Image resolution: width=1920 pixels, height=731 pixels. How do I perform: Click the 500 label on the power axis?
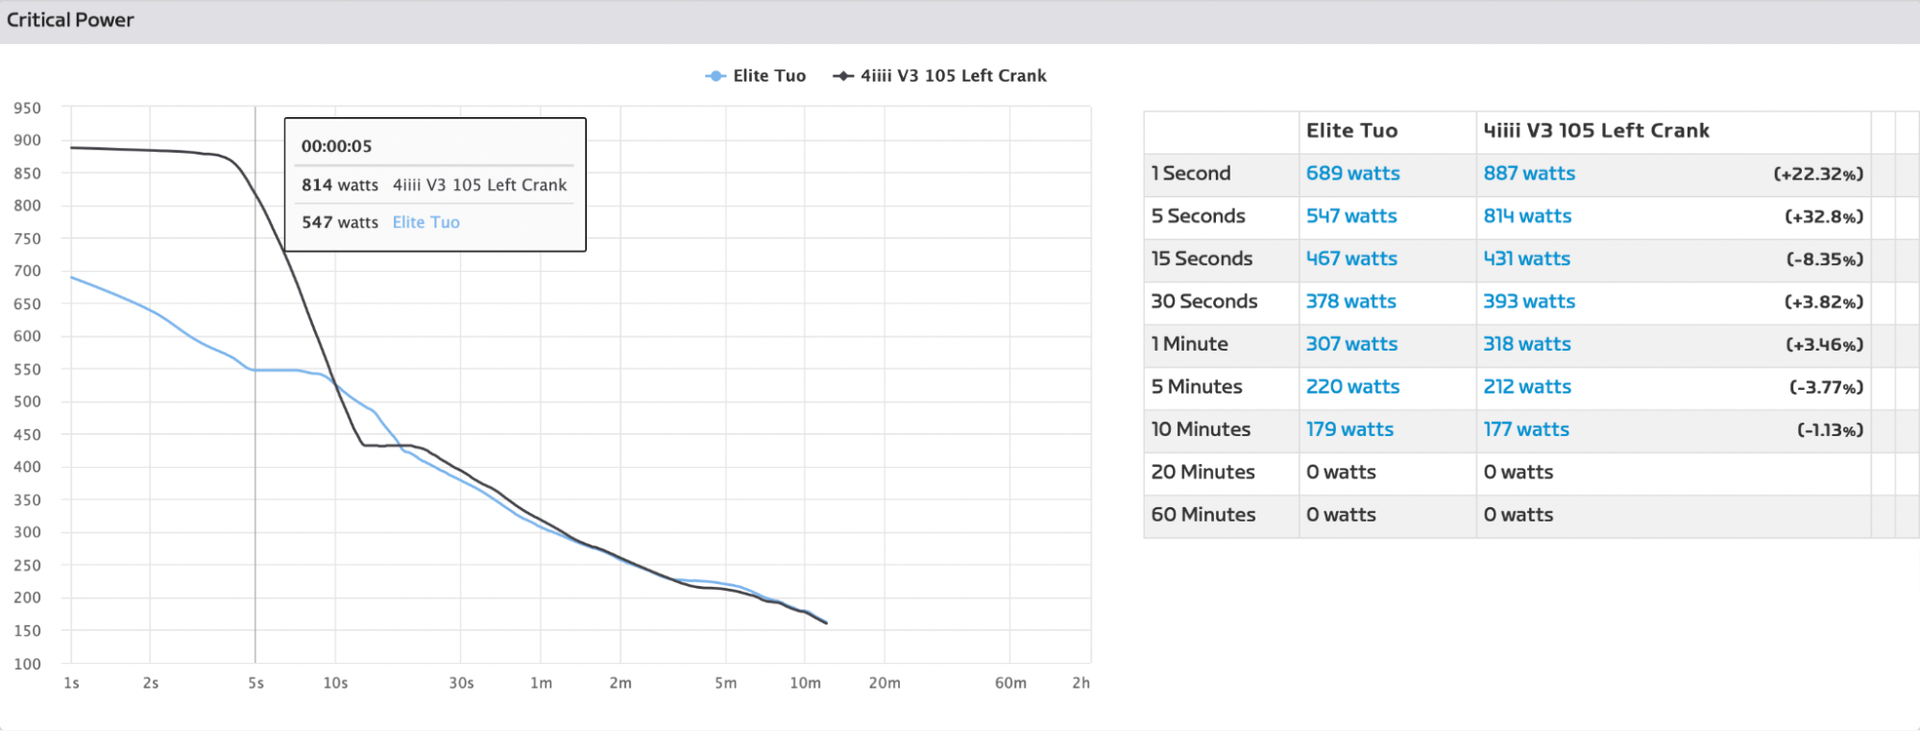coord(27,402)
